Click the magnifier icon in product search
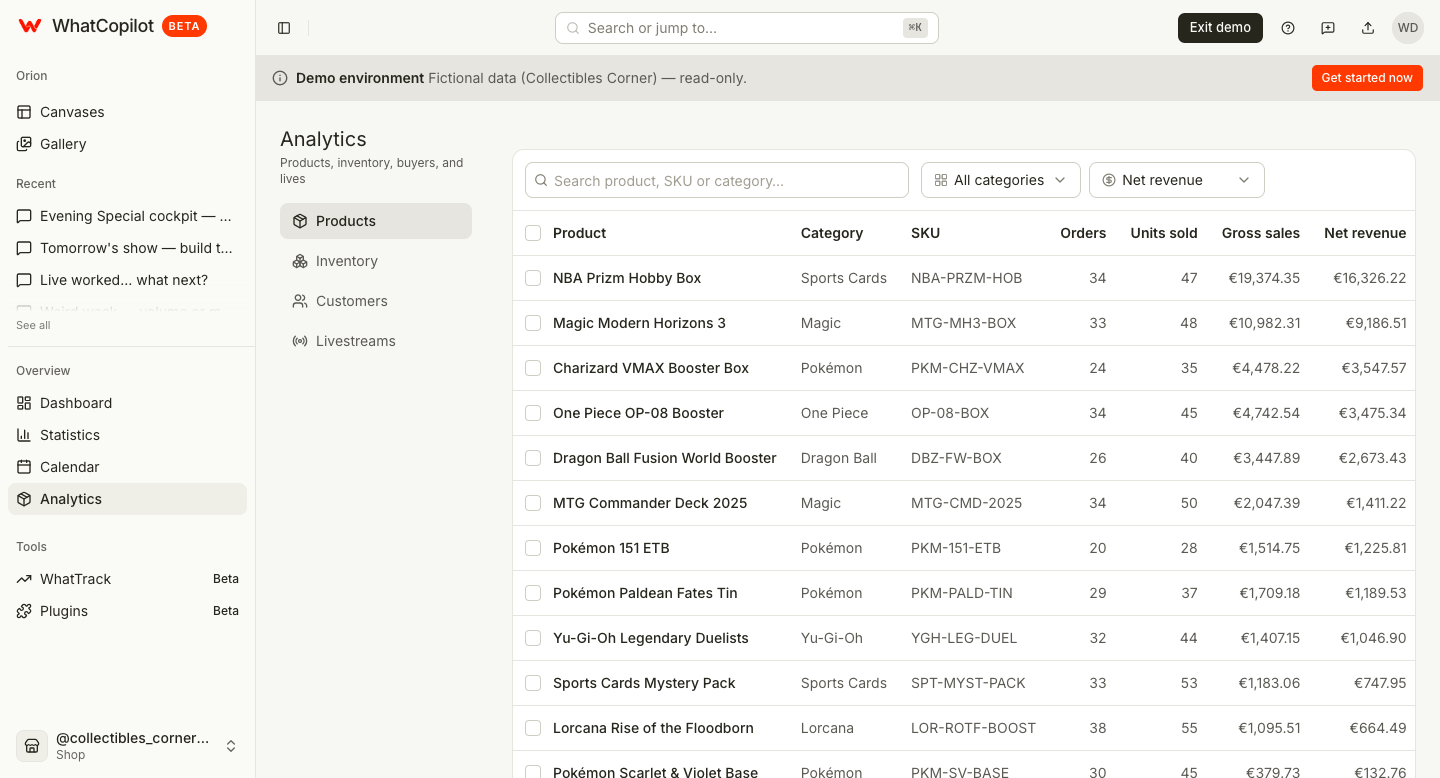Image resolution: width=1440 pixels, height=778 pixels. pos(541,181)
